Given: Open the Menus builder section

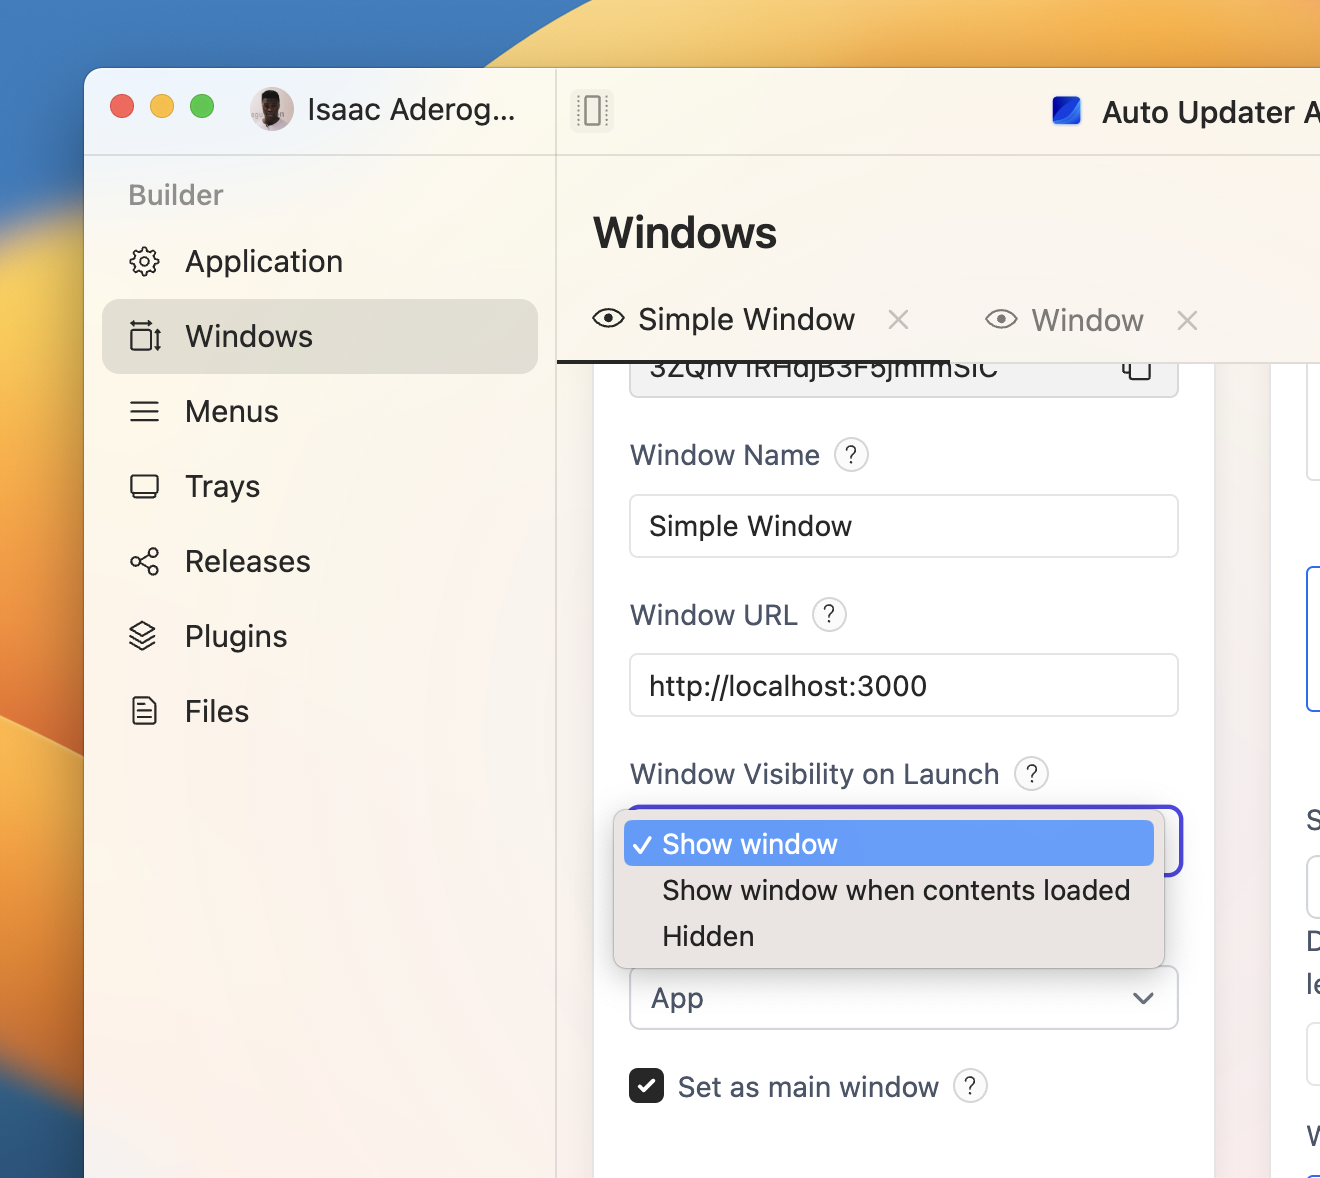Looking at the screenshot, I should click(x=231, y=411).
